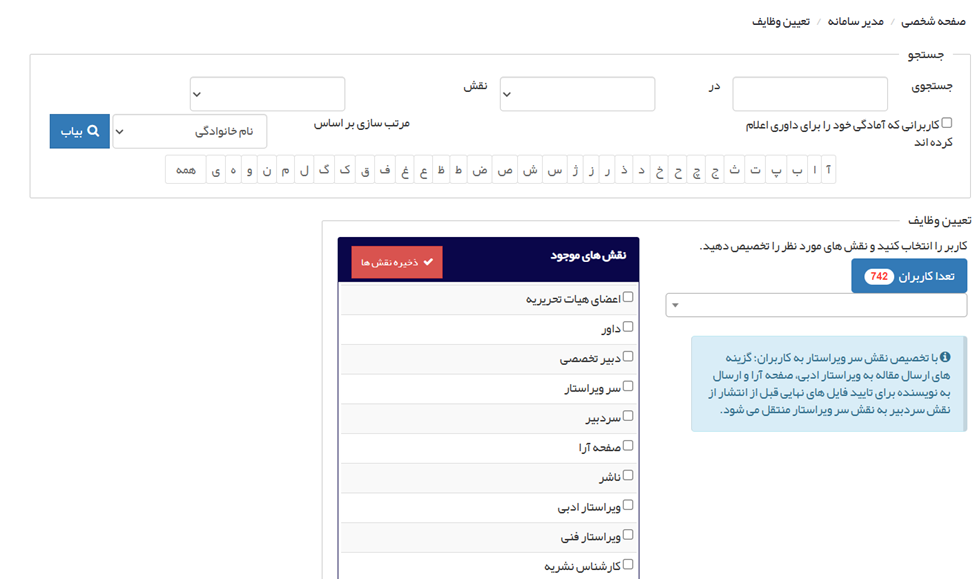Open the 'در' search field dropdown
This screenshot has width=975, height=579.
[267, 94]
